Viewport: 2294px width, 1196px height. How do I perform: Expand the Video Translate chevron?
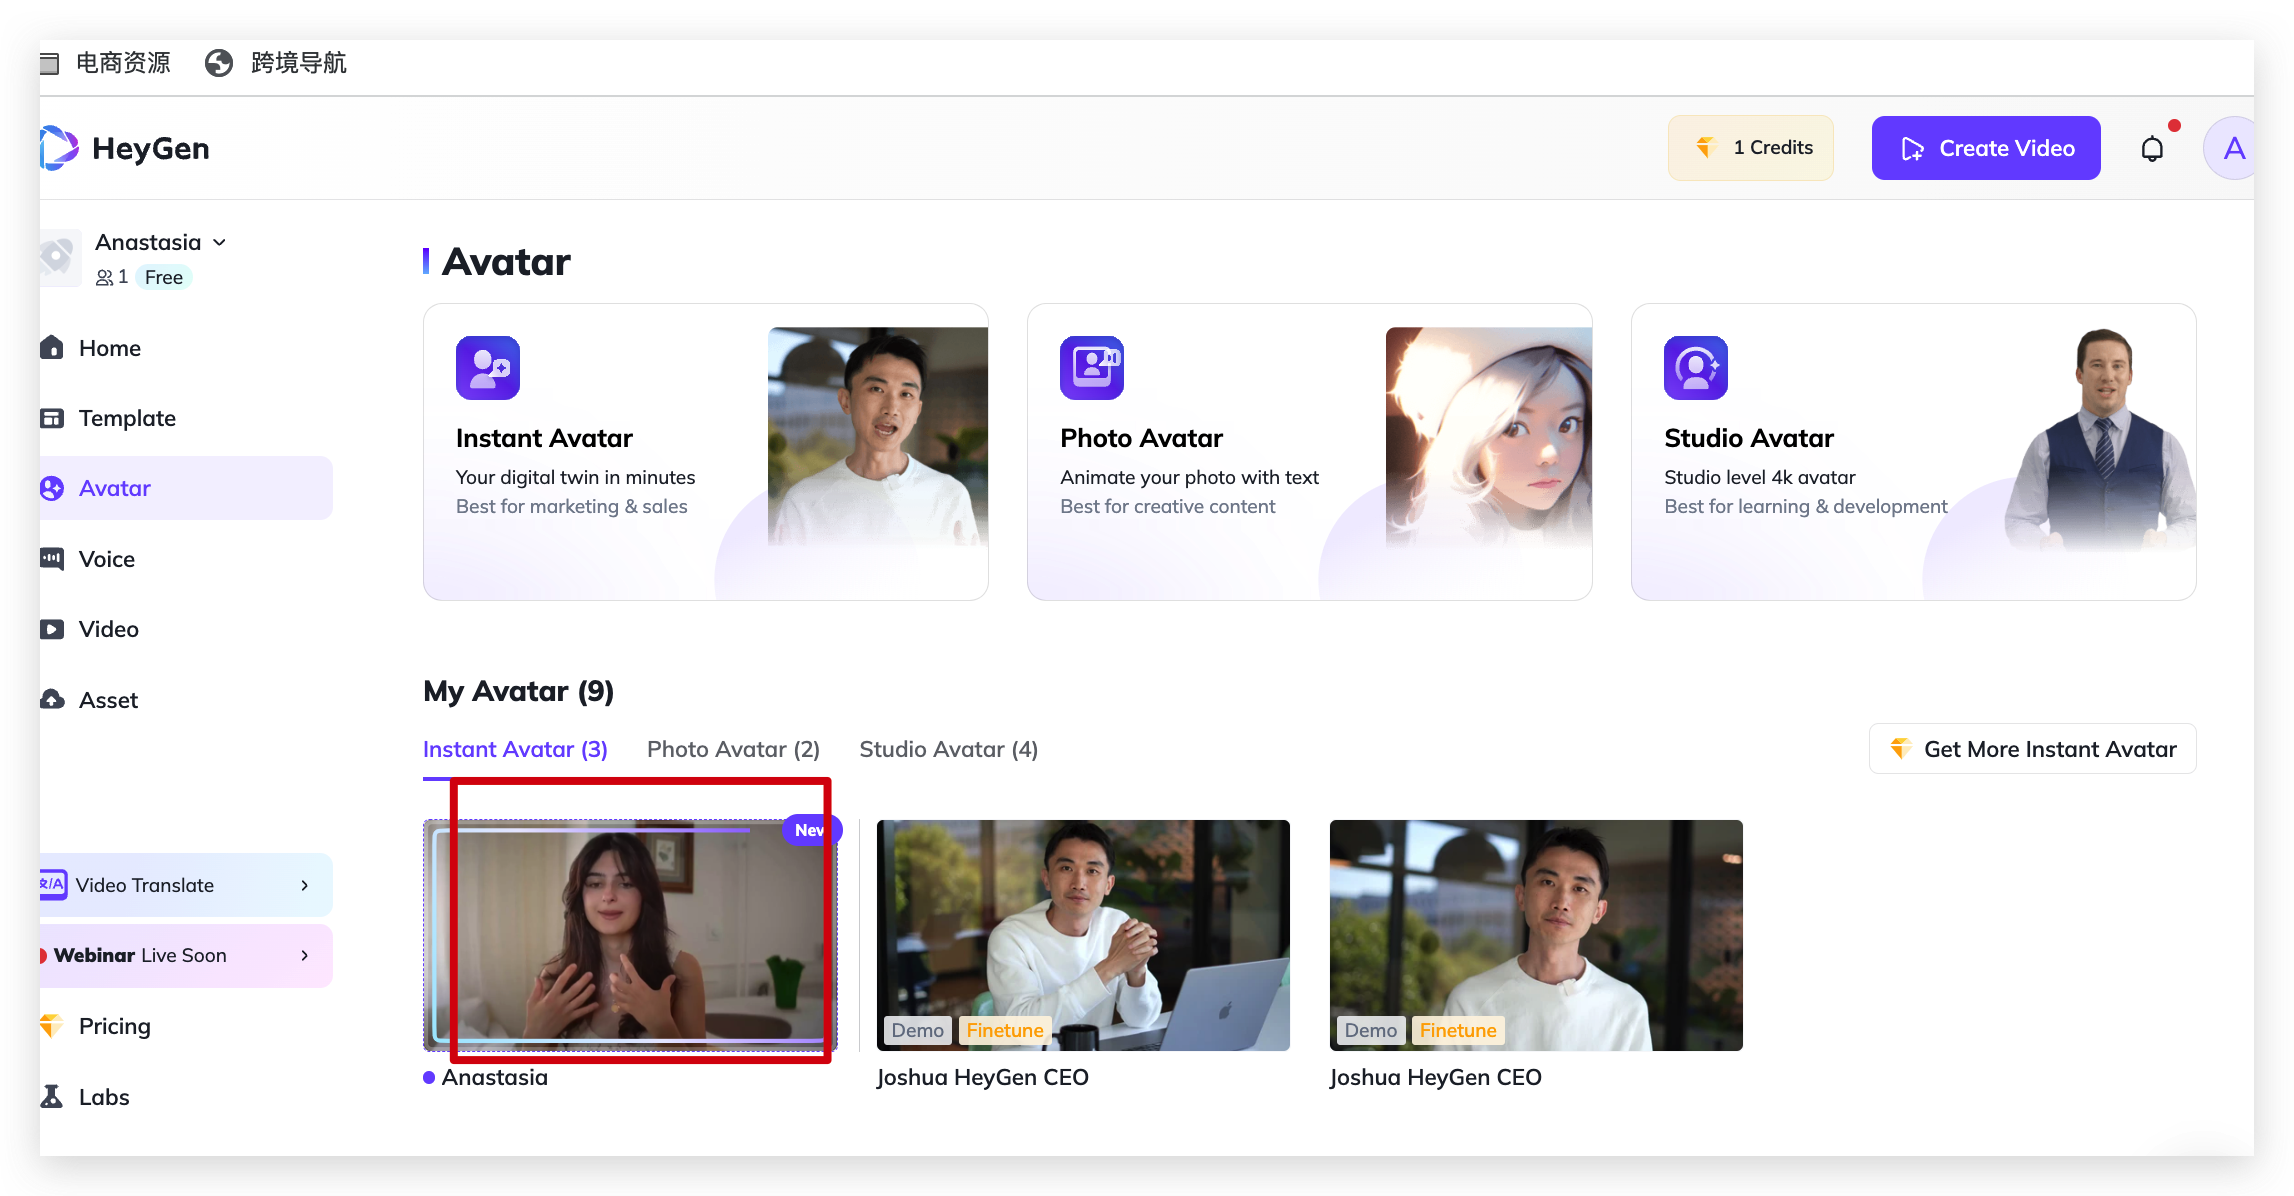click(305, 885)
